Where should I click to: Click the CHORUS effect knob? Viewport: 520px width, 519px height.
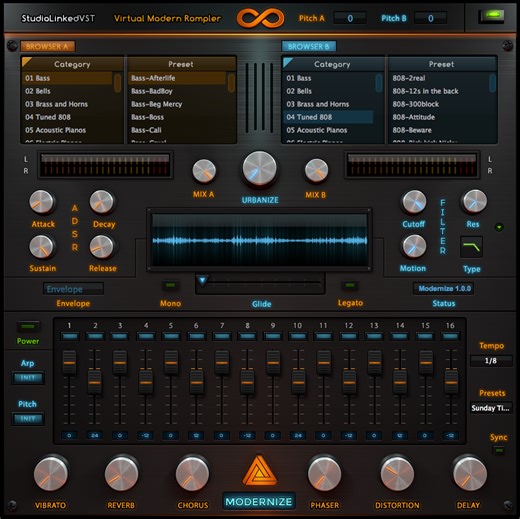coord(192,474)
